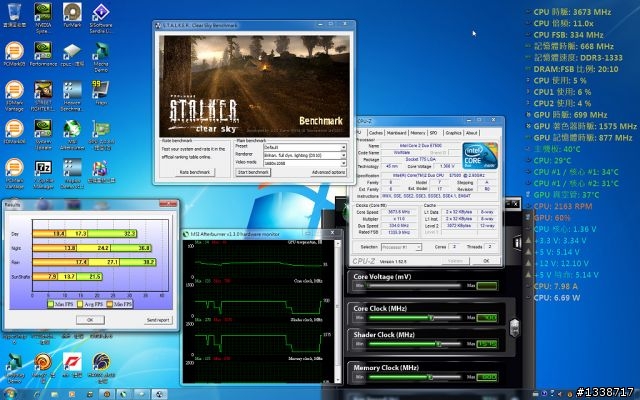
Task: Click the Core Clock value field
Action: pyautogui.click(x=487, y=317)
